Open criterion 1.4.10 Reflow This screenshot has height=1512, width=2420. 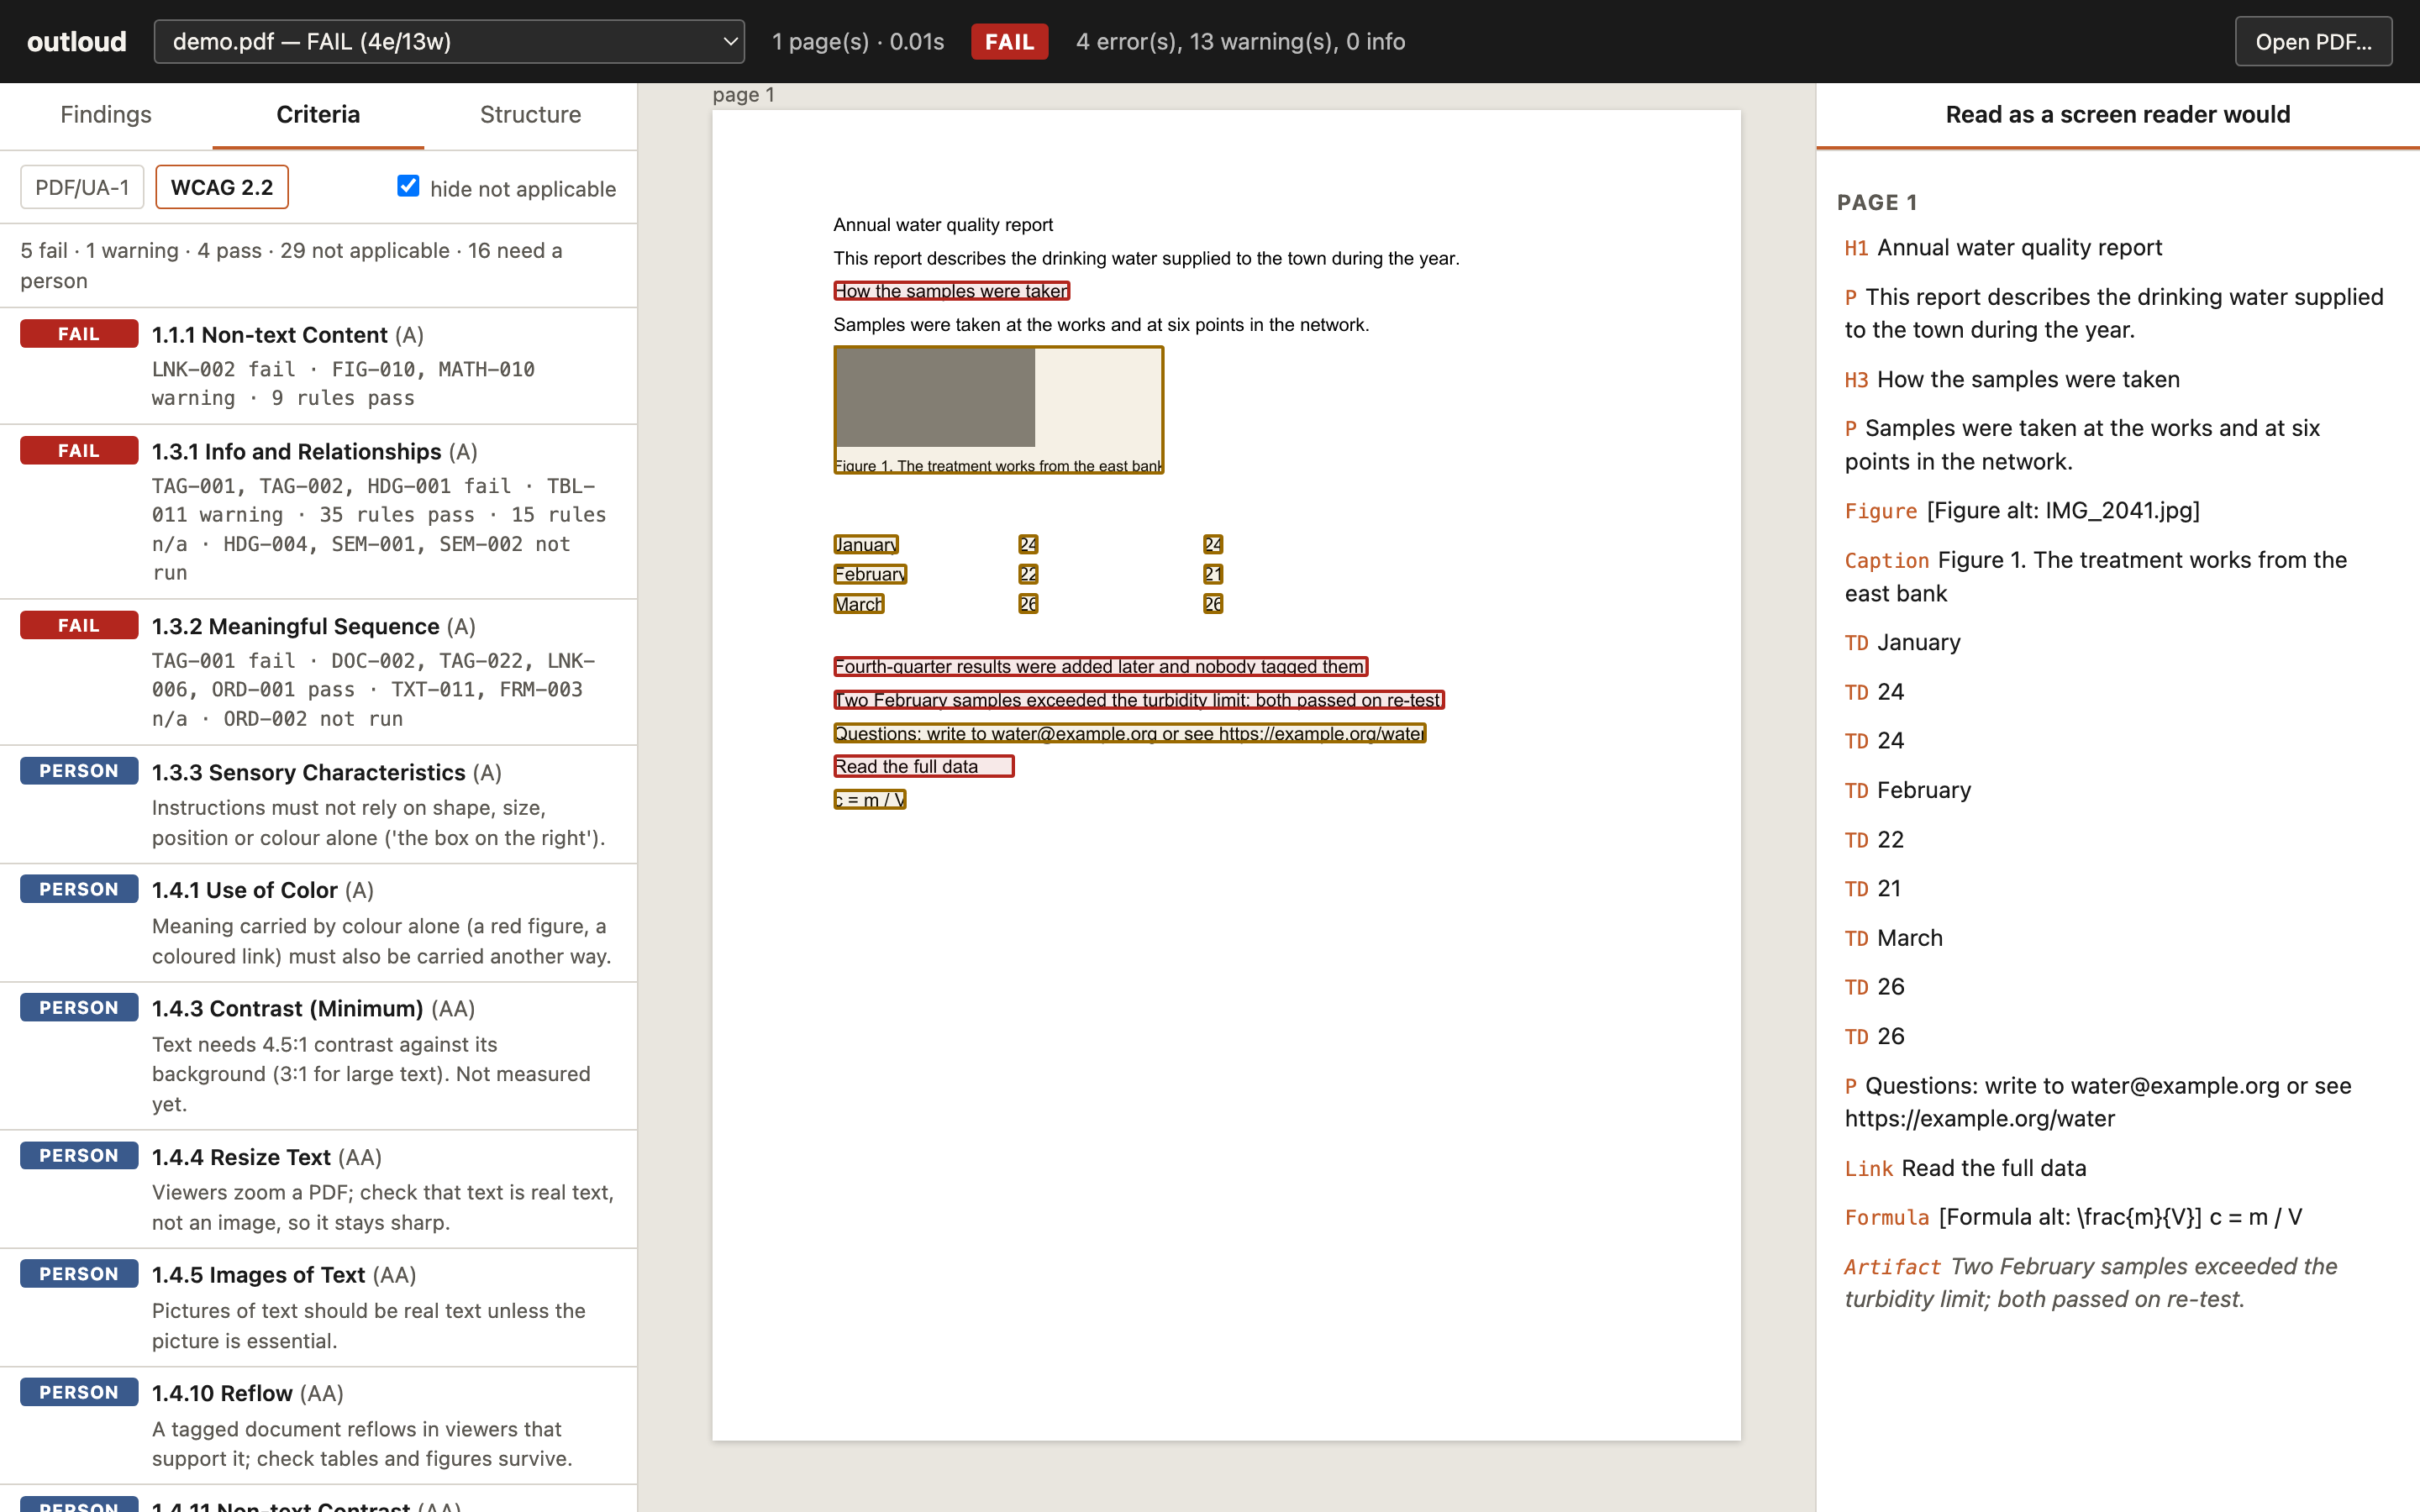[x=318, y=1425]
